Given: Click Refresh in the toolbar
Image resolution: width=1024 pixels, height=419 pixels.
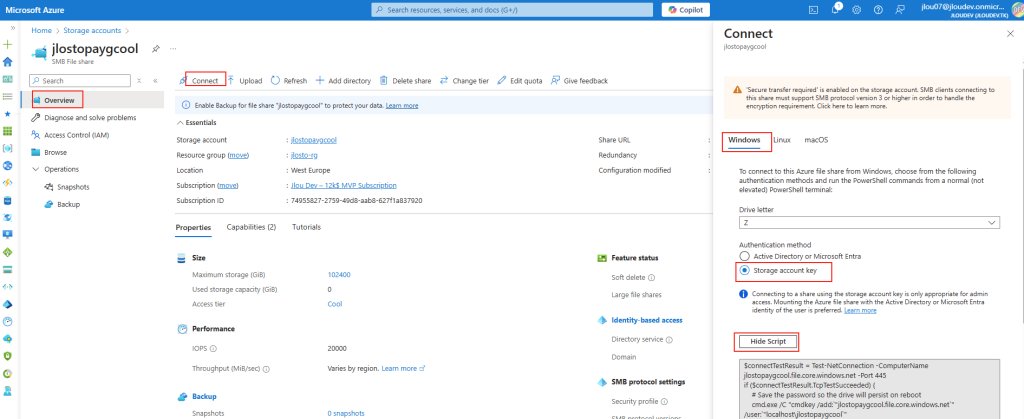Looking at the screenshot, I should (289, 81).
